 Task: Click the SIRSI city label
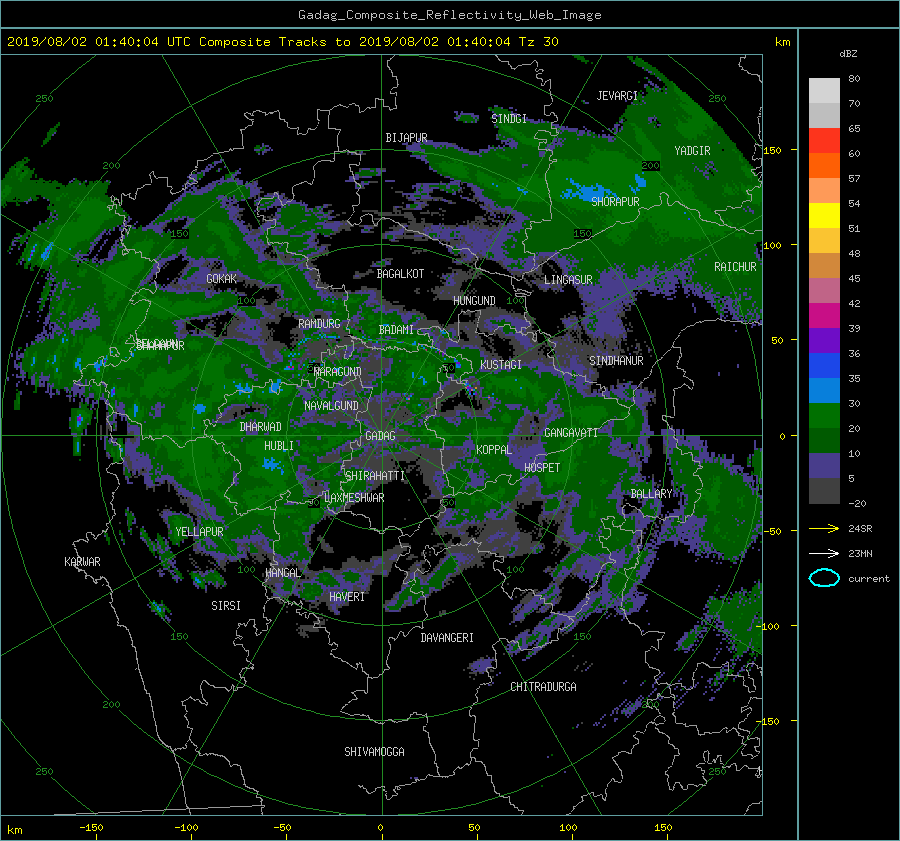coord(226,606)
